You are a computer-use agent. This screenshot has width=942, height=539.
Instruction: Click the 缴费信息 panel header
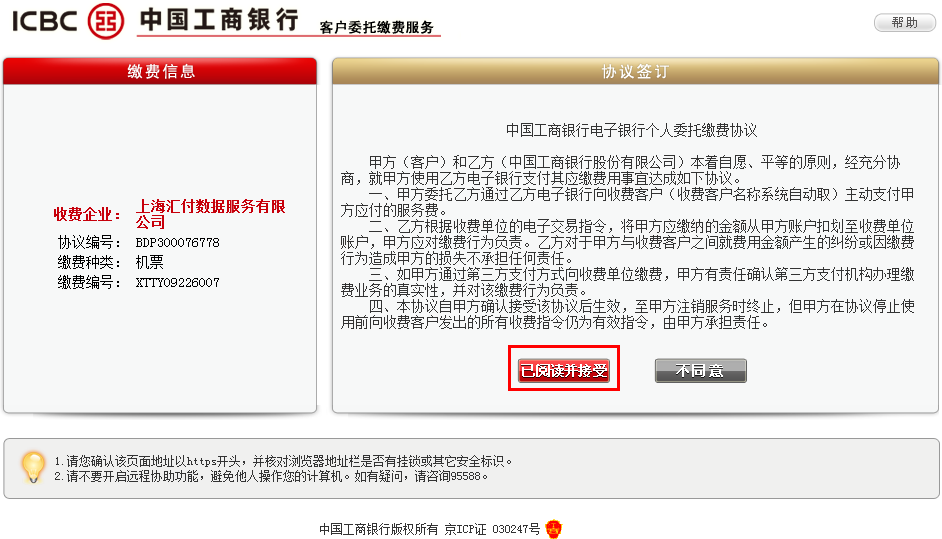pos(160,72)
